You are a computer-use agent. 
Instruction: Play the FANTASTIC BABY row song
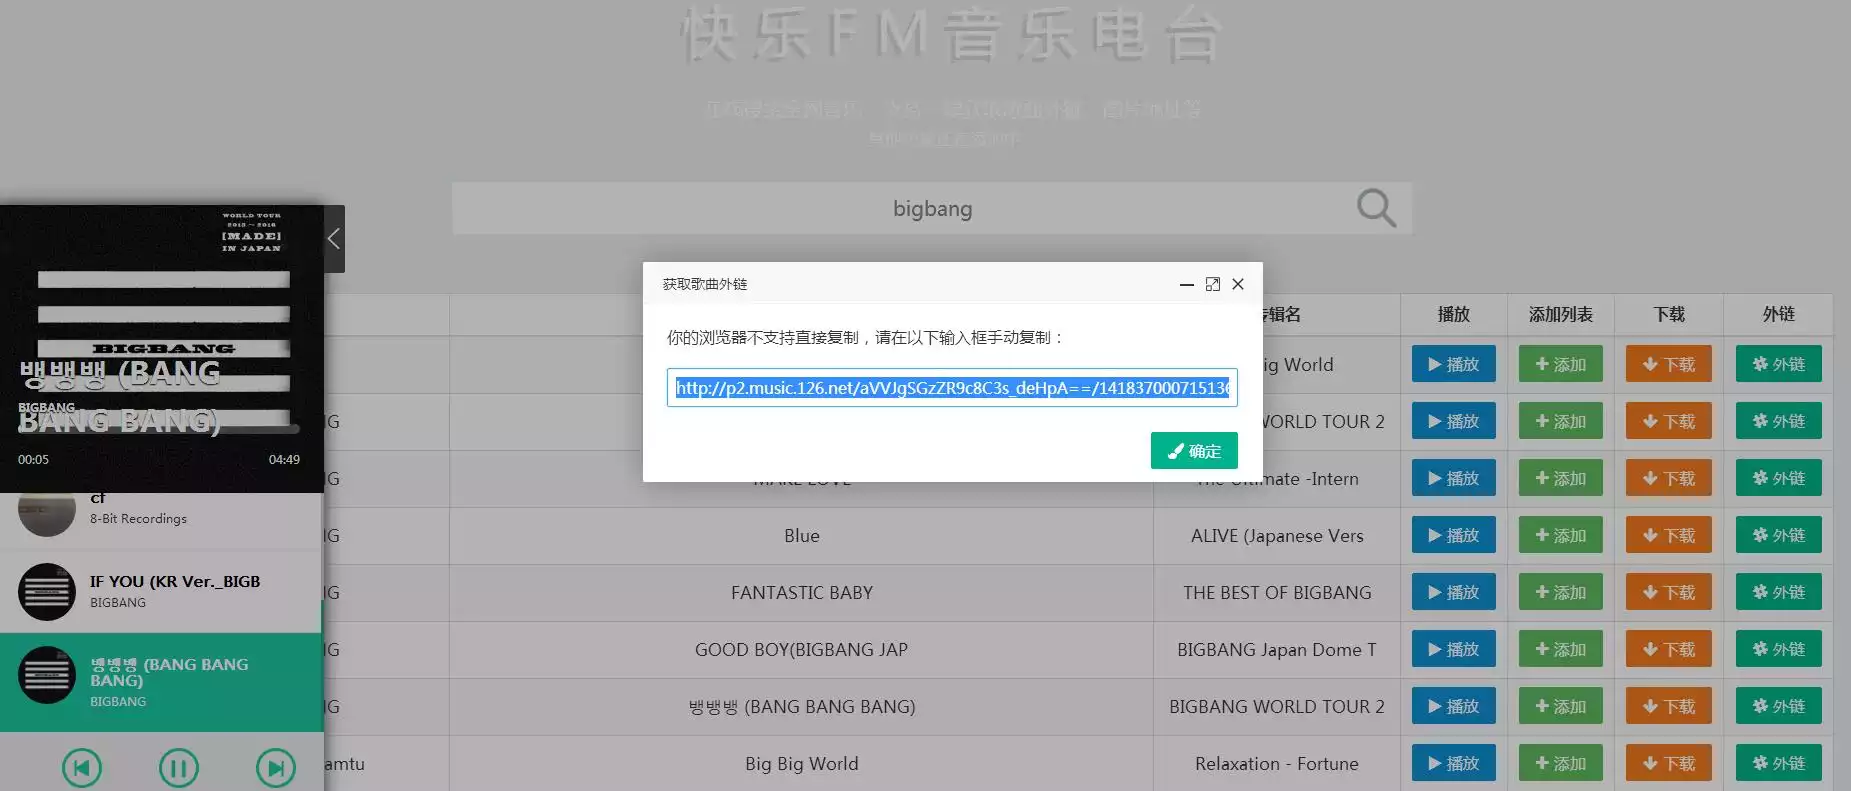click(1453, 592)
